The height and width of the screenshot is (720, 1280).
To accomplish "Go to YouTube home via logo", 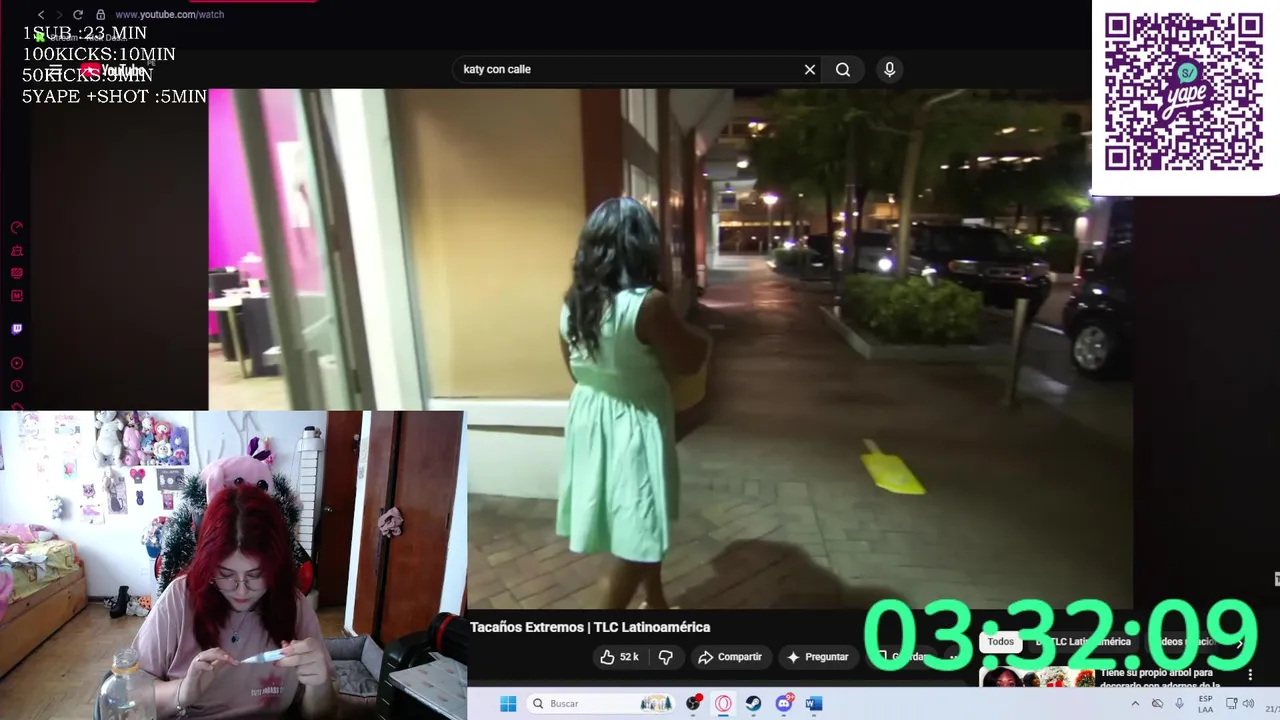I will click(113, 70).
